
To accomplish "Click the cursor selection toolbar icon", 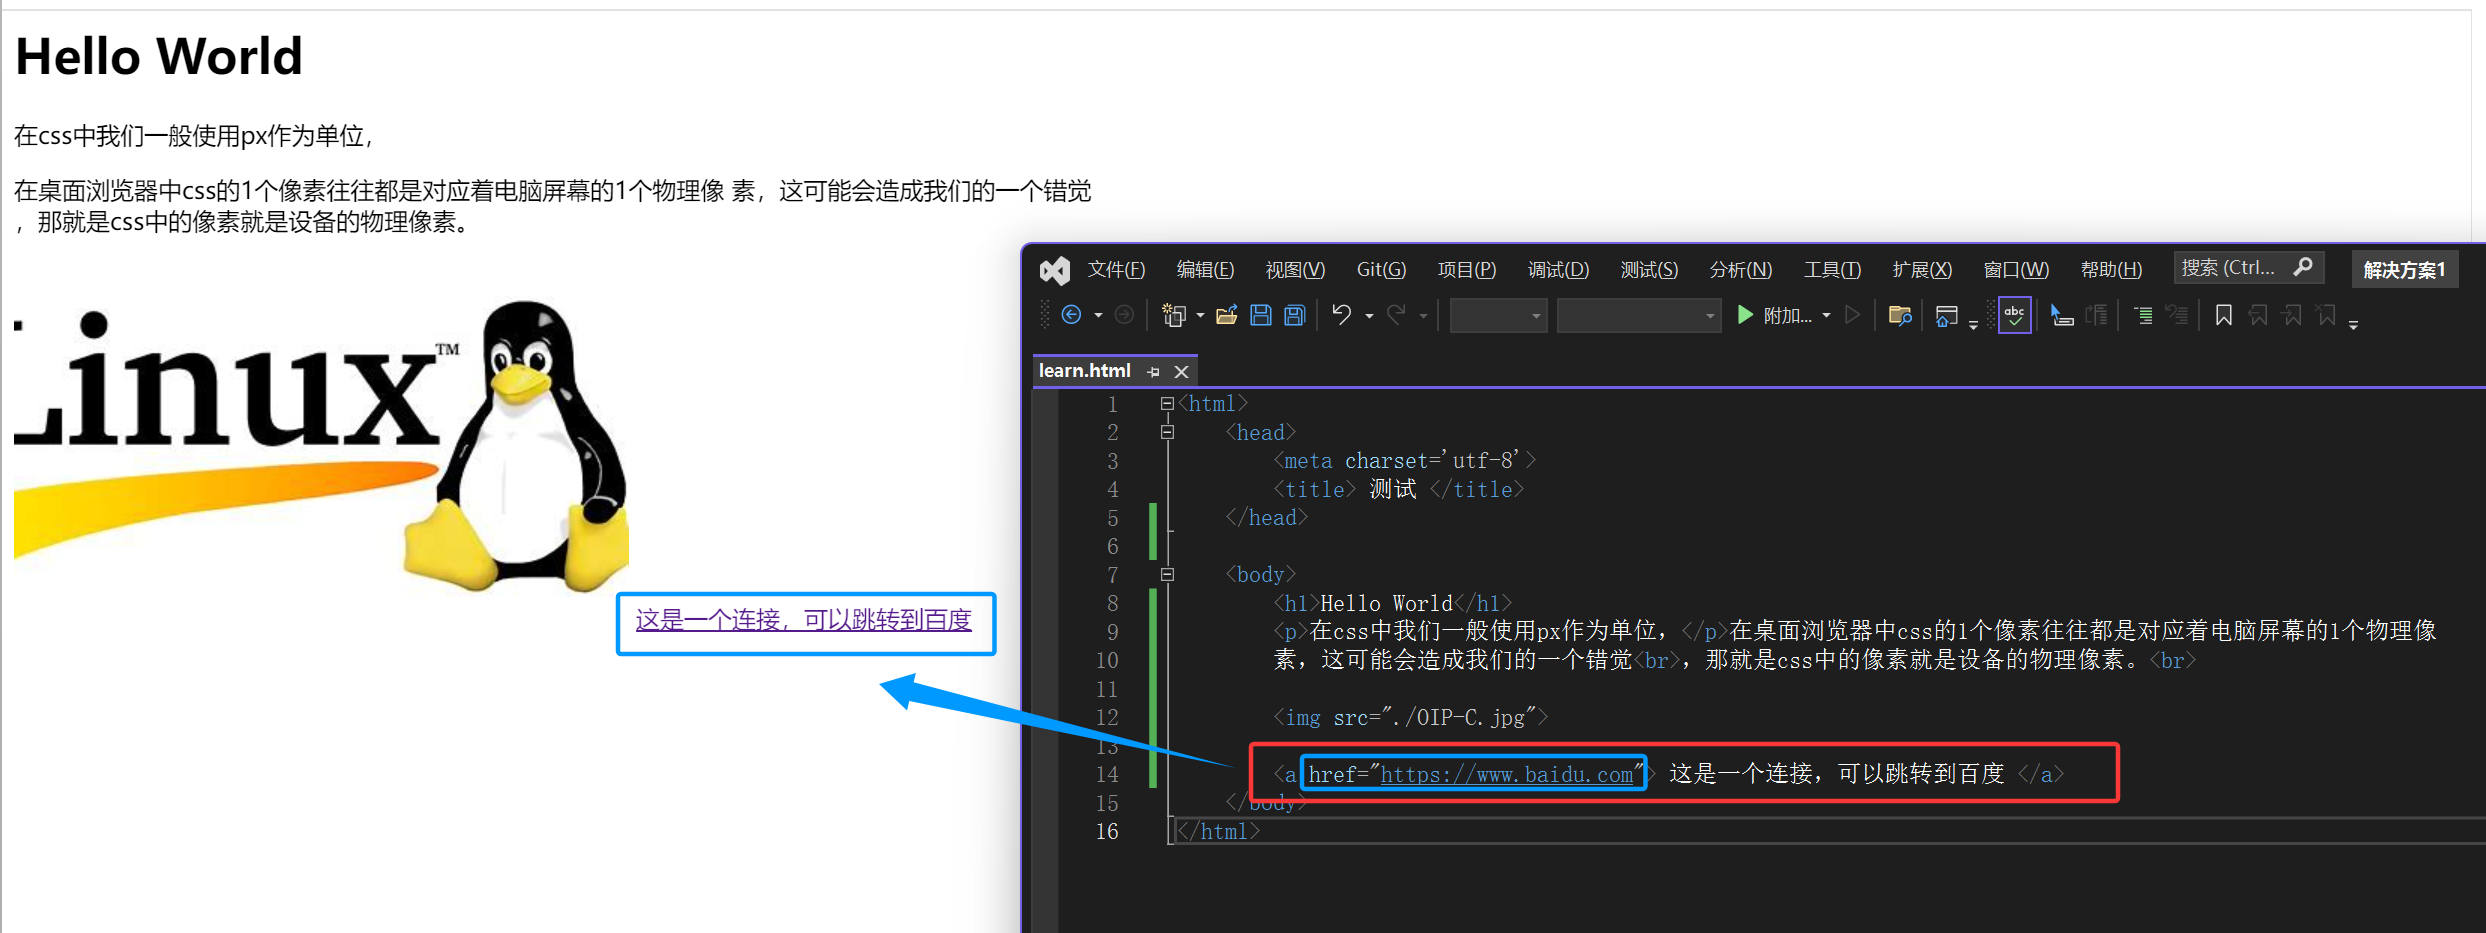I will click(x=2062, y=316).
